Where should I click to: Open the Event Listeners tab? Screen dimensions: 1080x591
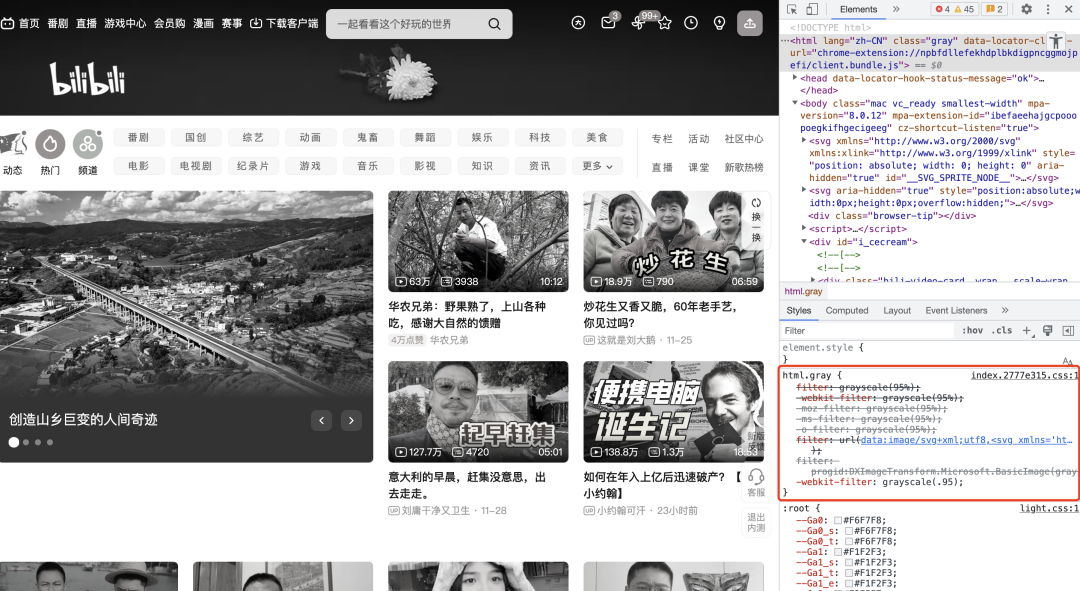coord(956,310)
